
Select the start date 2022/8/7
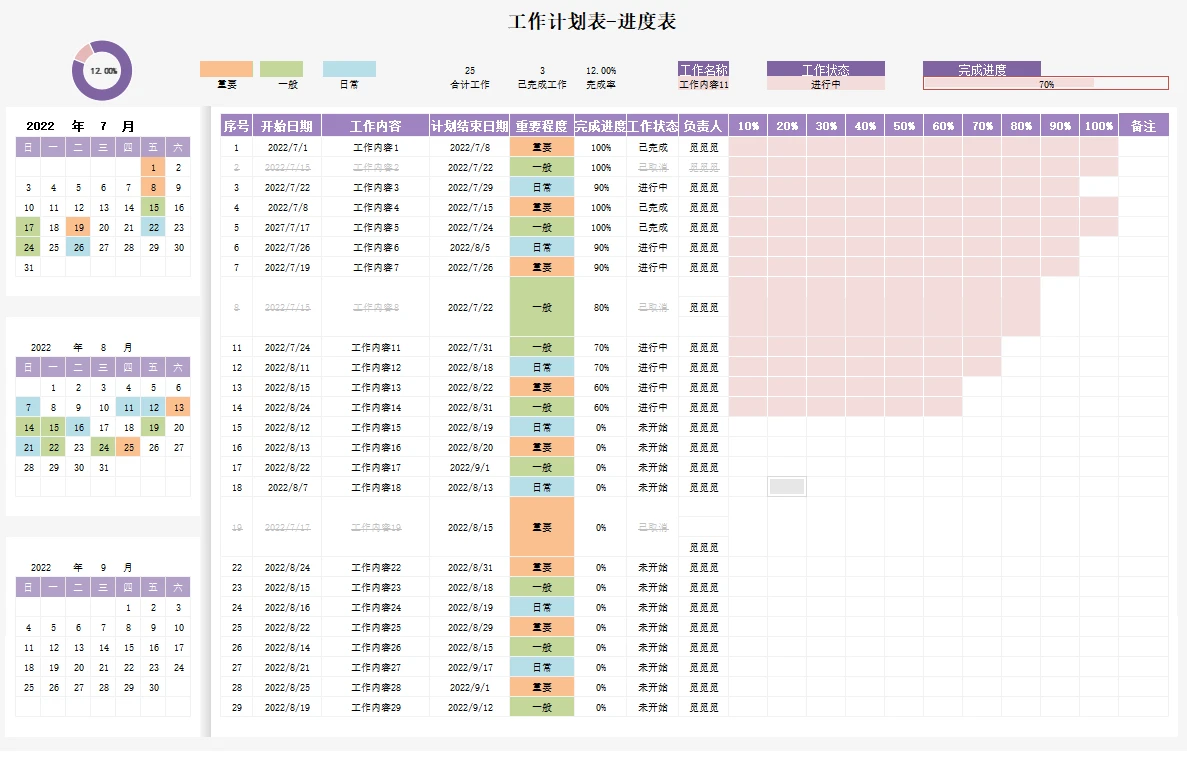287,488
